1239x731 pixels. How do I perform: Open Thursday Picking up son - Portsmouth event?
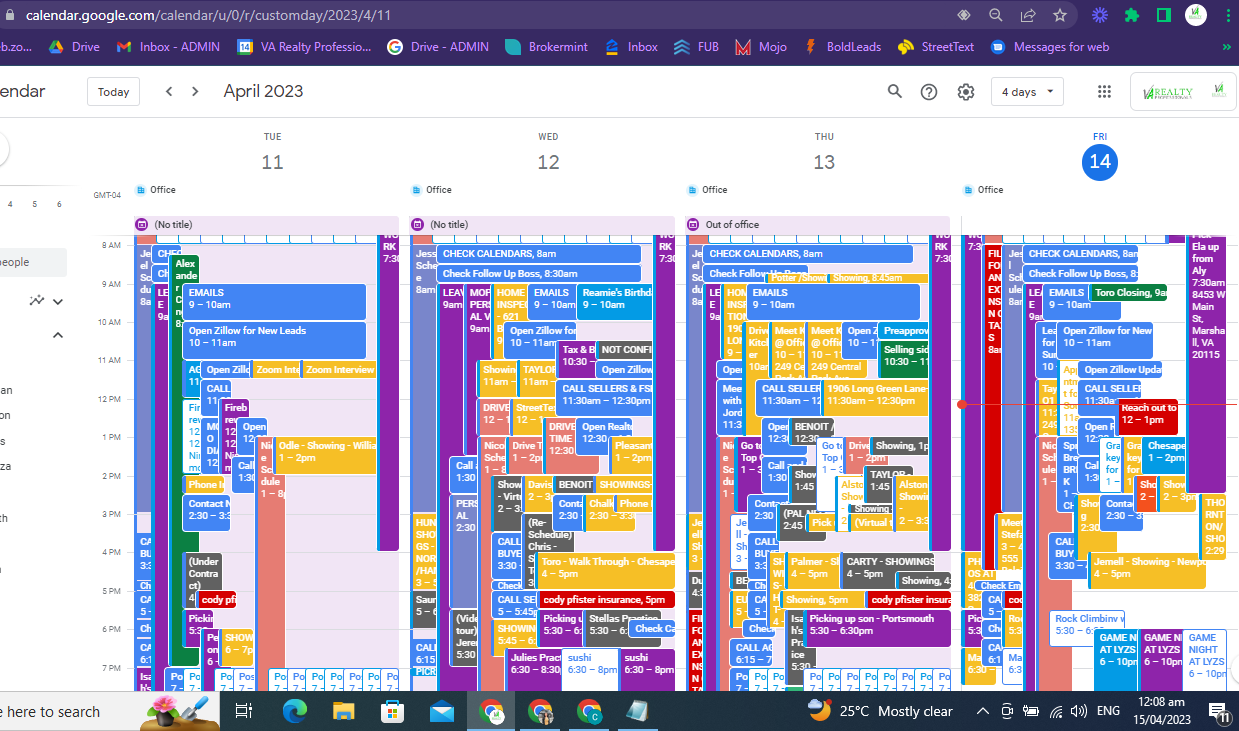pos(878,628)
